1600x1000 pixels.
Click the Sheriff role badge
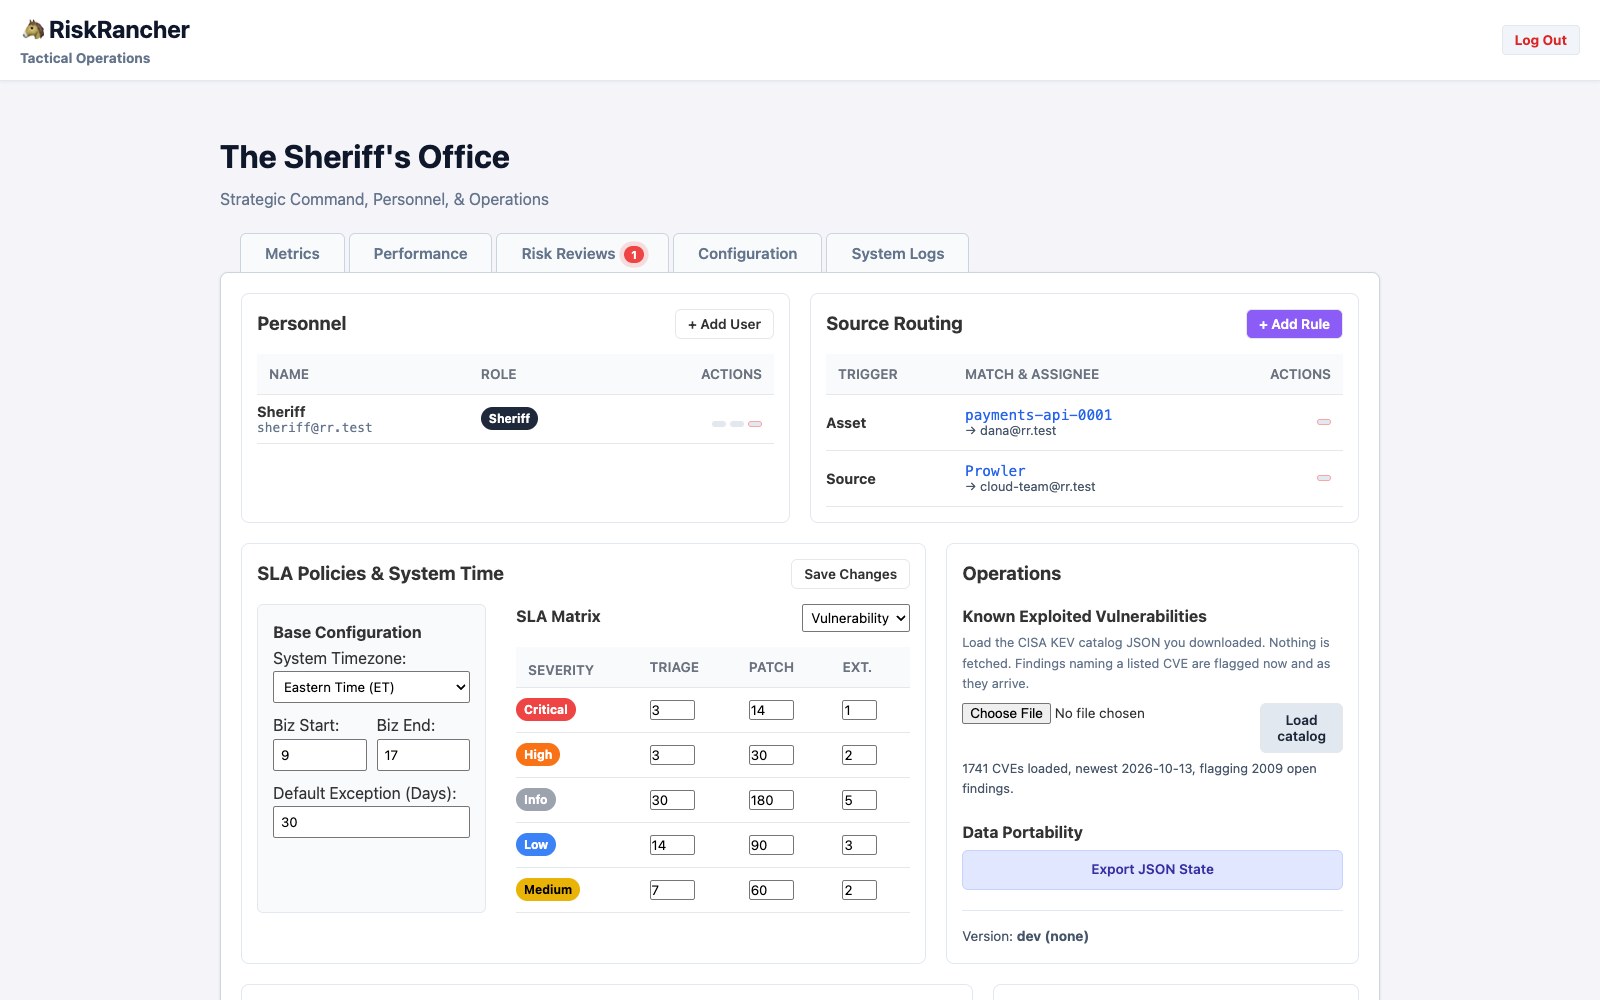coord(509,419)
